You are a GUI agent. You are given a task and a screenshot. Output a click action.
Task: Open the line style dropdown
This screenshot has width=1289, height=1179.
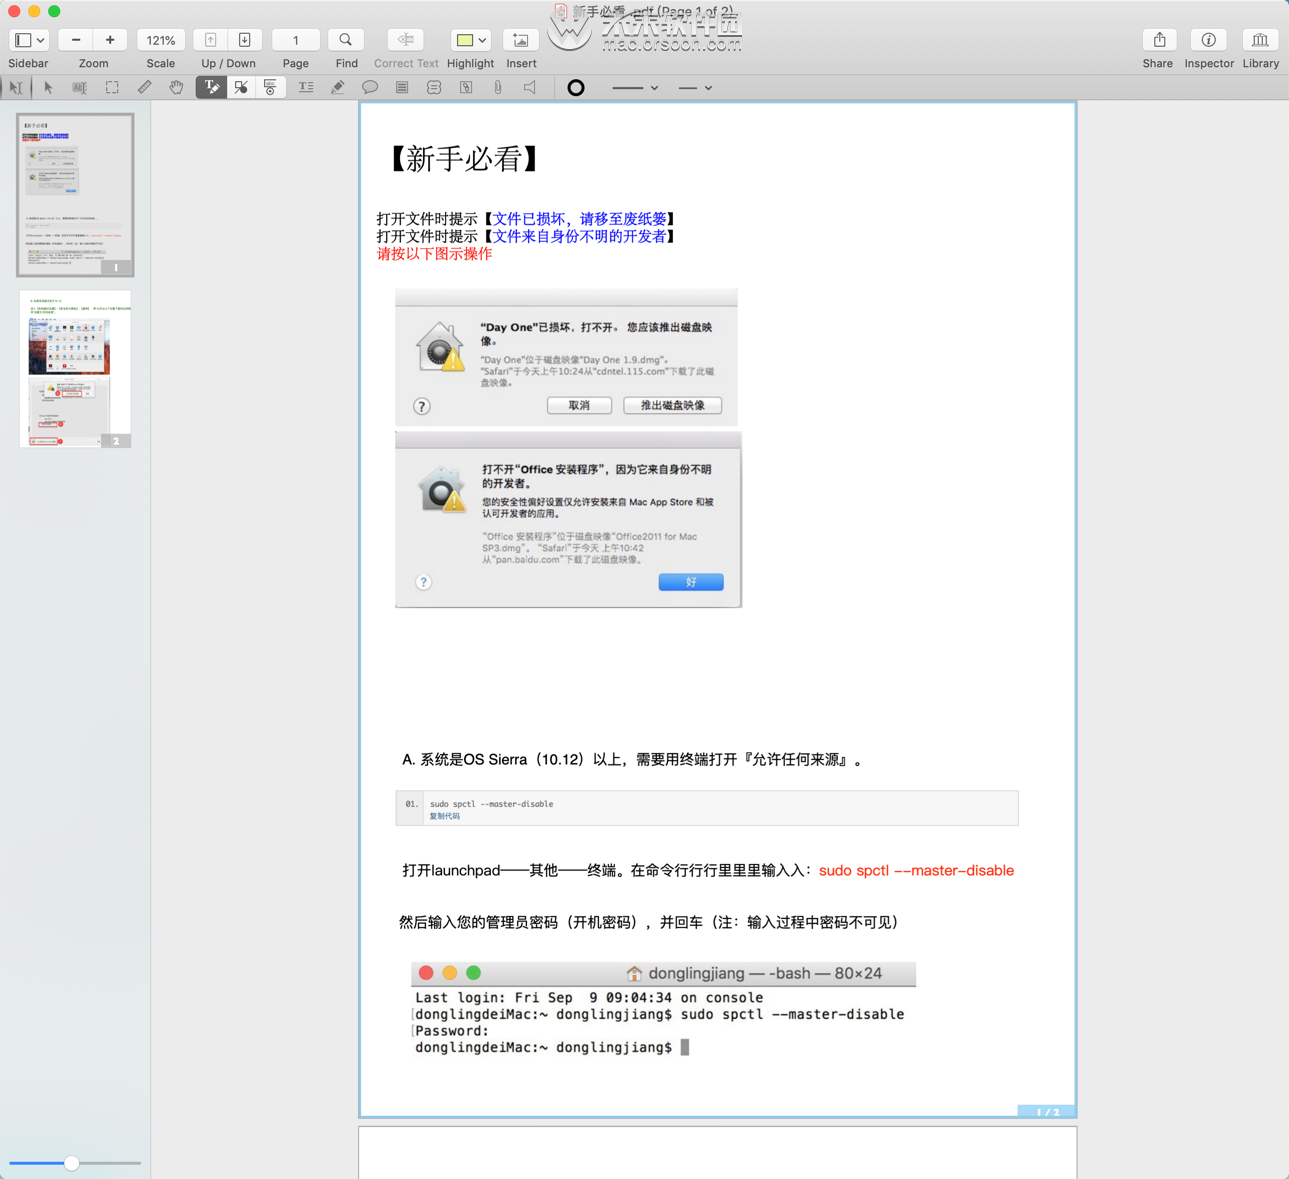(x=635, y=88)
